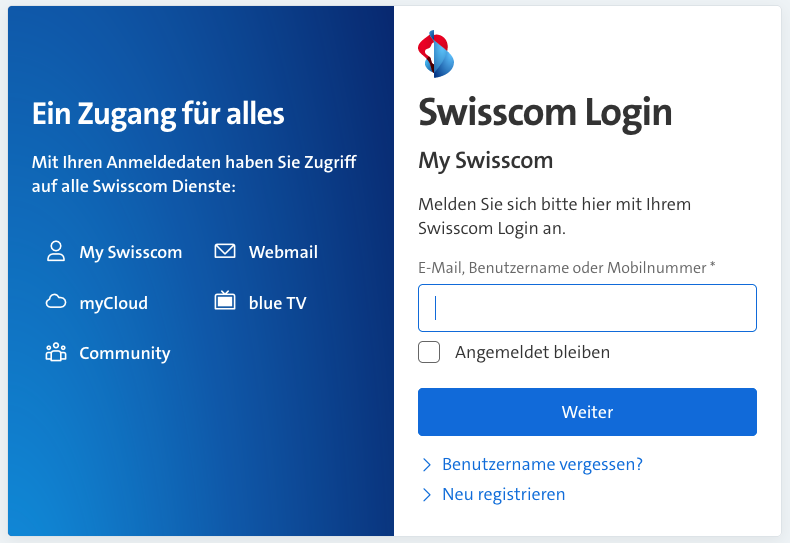Click the Webmail envelope icon
The height and width of the screenshot is (543, 790).
[225, 252]
